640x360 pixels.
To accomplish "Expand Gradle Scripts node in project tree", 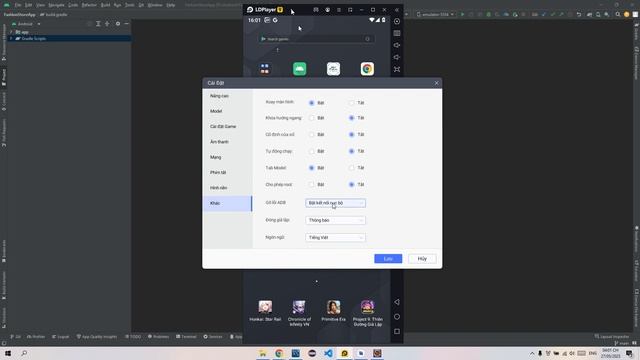I will 11,38.
